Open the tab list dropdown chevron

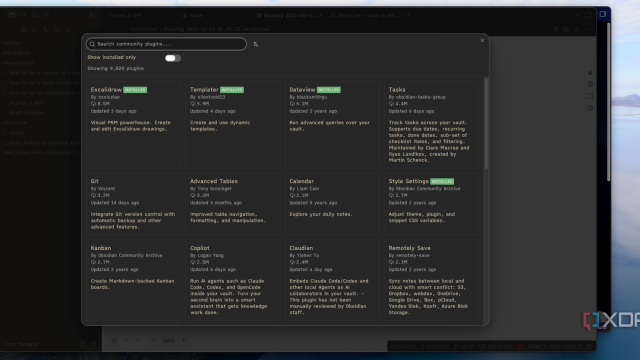click(x=577, y=15)
